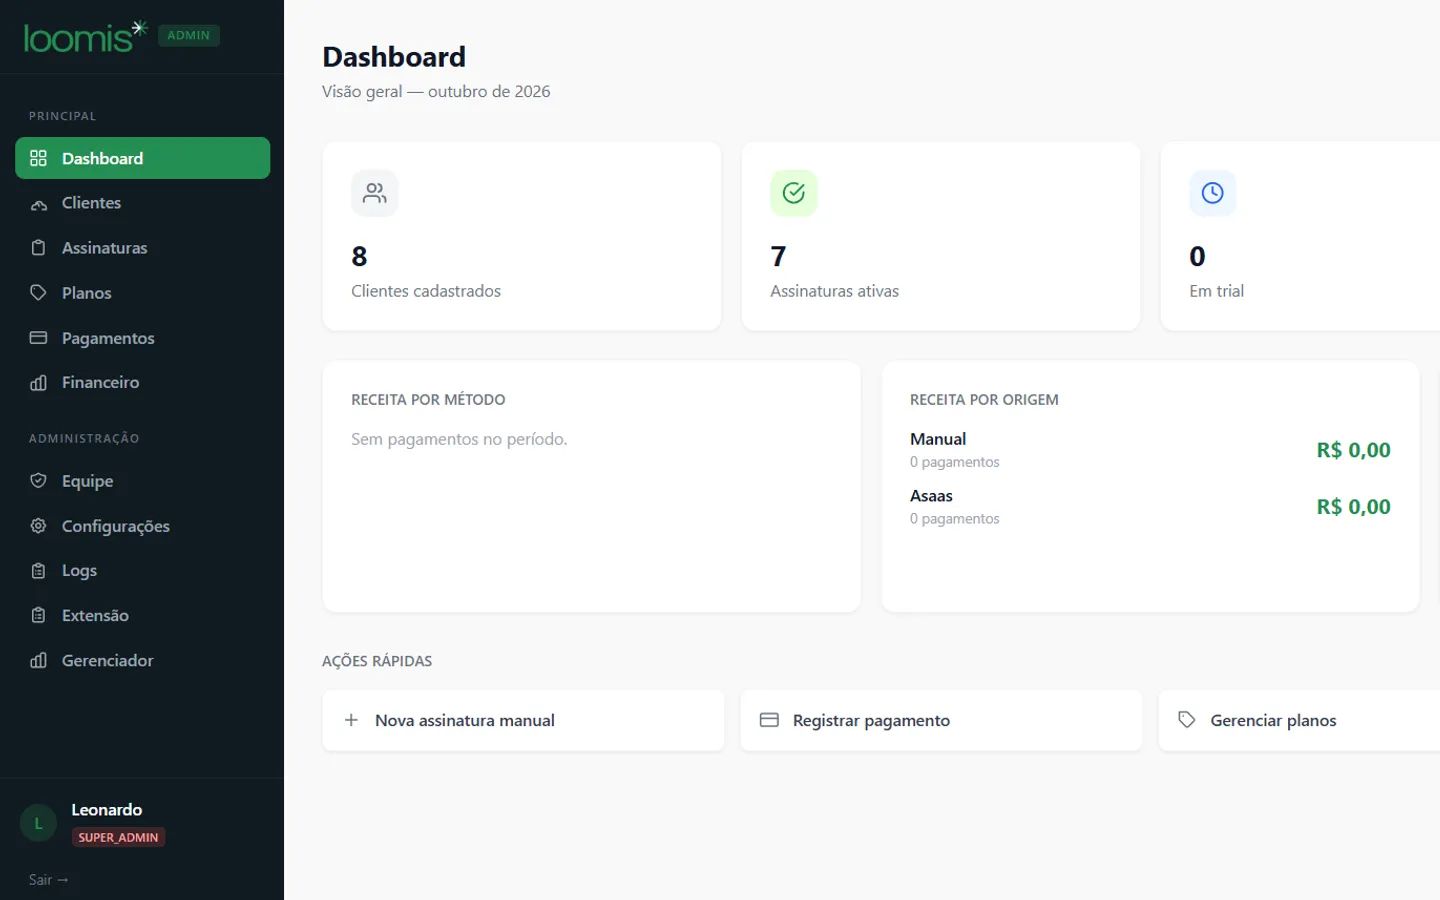Click the Assinaturas clipboard icon
This screenshot has height=900, width=1440.
point(38,248)
